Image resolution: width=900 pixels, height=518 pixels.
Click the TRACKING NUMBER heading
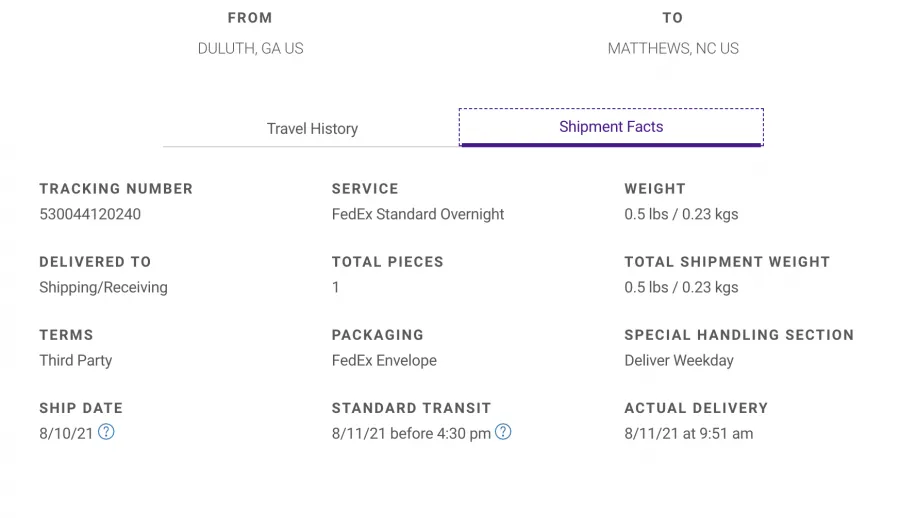[x=116, y=189]
